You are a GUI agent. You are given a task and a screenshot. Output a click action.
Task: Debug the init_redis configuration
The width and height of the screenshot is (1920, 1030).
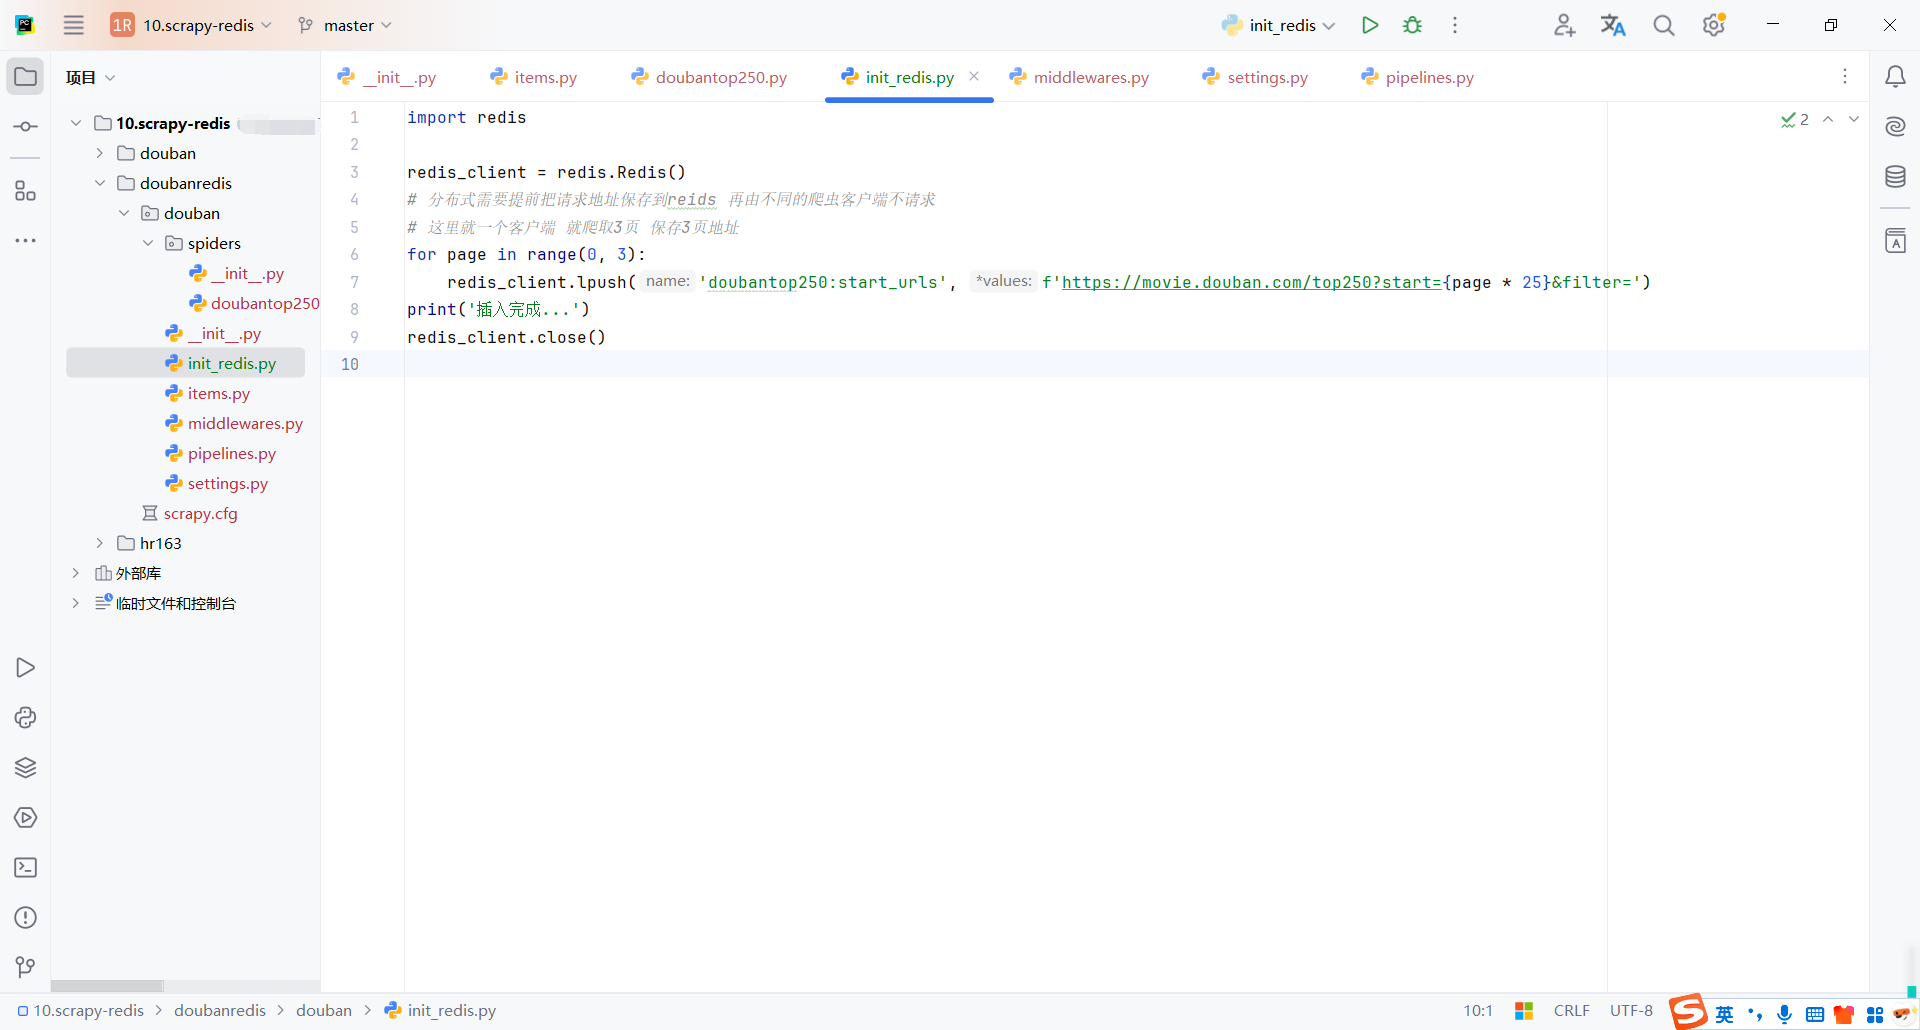(1413, 25)
